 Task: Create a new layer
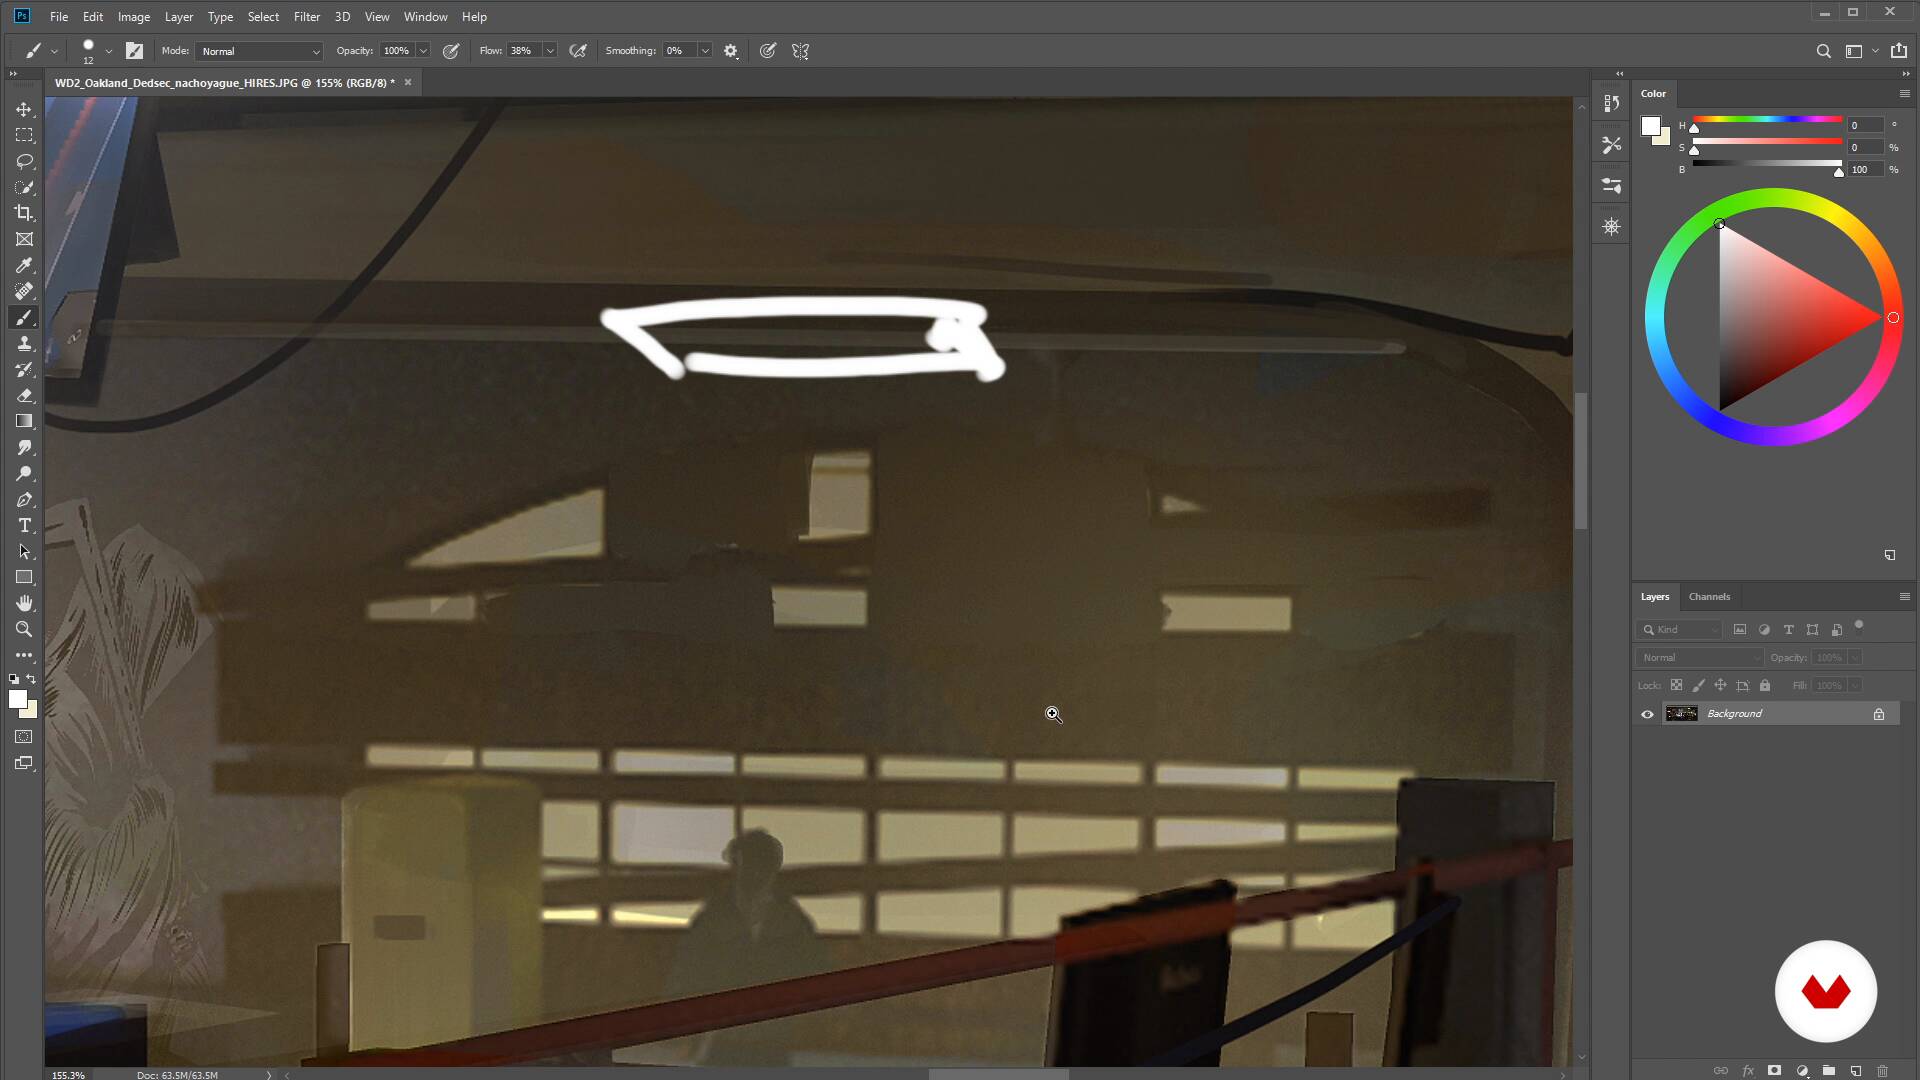pyautogui.click(x=1856, y=1070)
